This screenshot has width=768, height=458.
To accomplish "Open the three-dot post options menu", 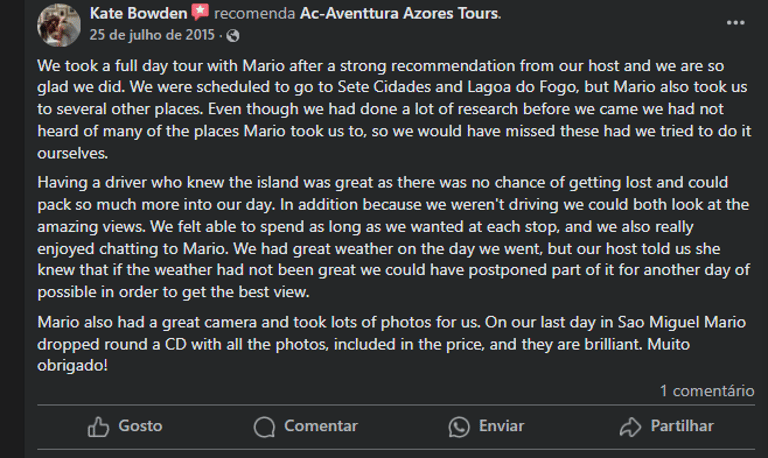I will point(735,21).
